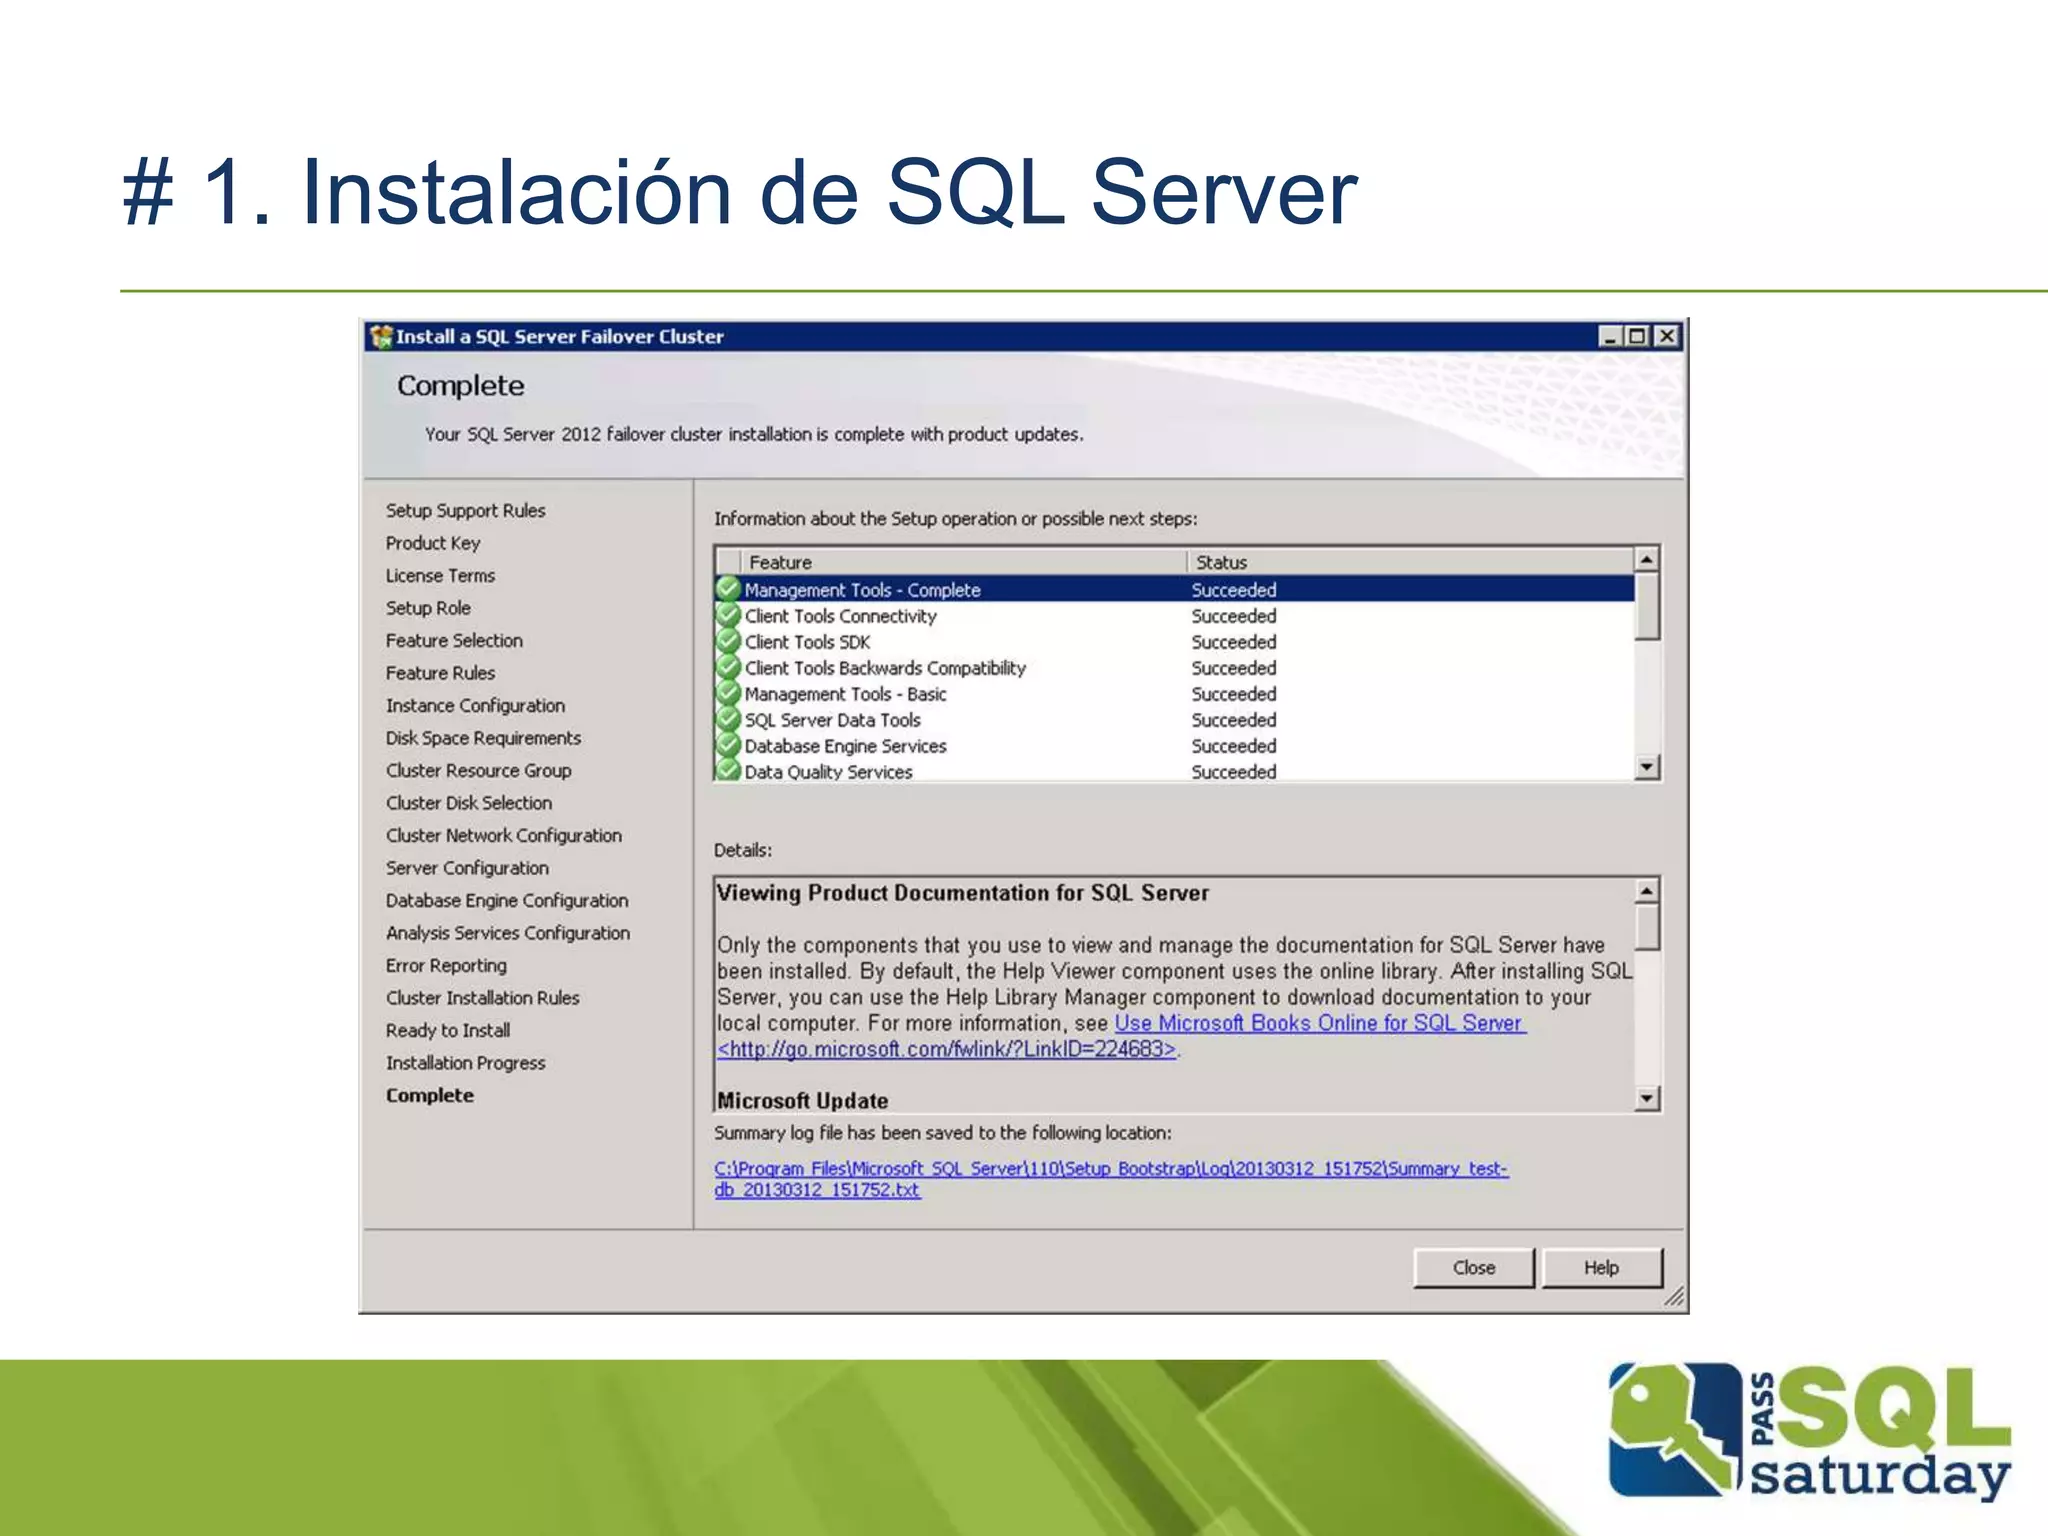Screen dimensions: 2048x1536
Task: Click green check icon beside SQL Server Data Tools
Action: pyautogui.click(x=729, y=718)
